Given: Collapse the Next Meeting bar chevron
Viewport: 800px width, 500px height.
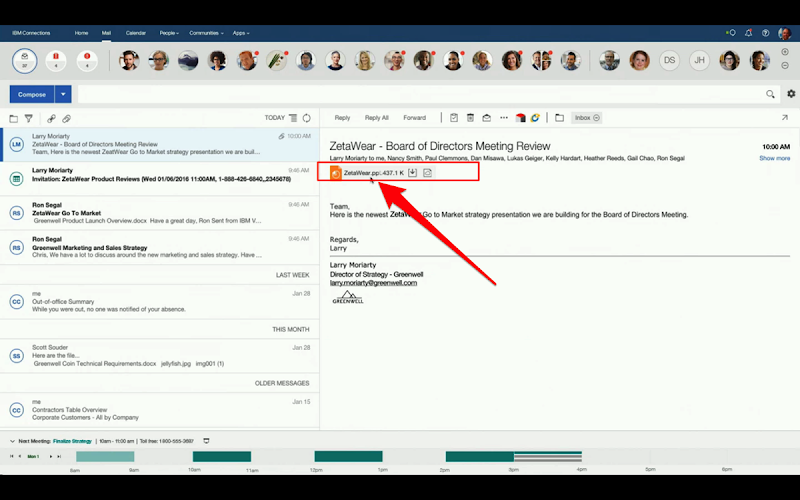Looking at the screenshot, I should click(12, 441).
